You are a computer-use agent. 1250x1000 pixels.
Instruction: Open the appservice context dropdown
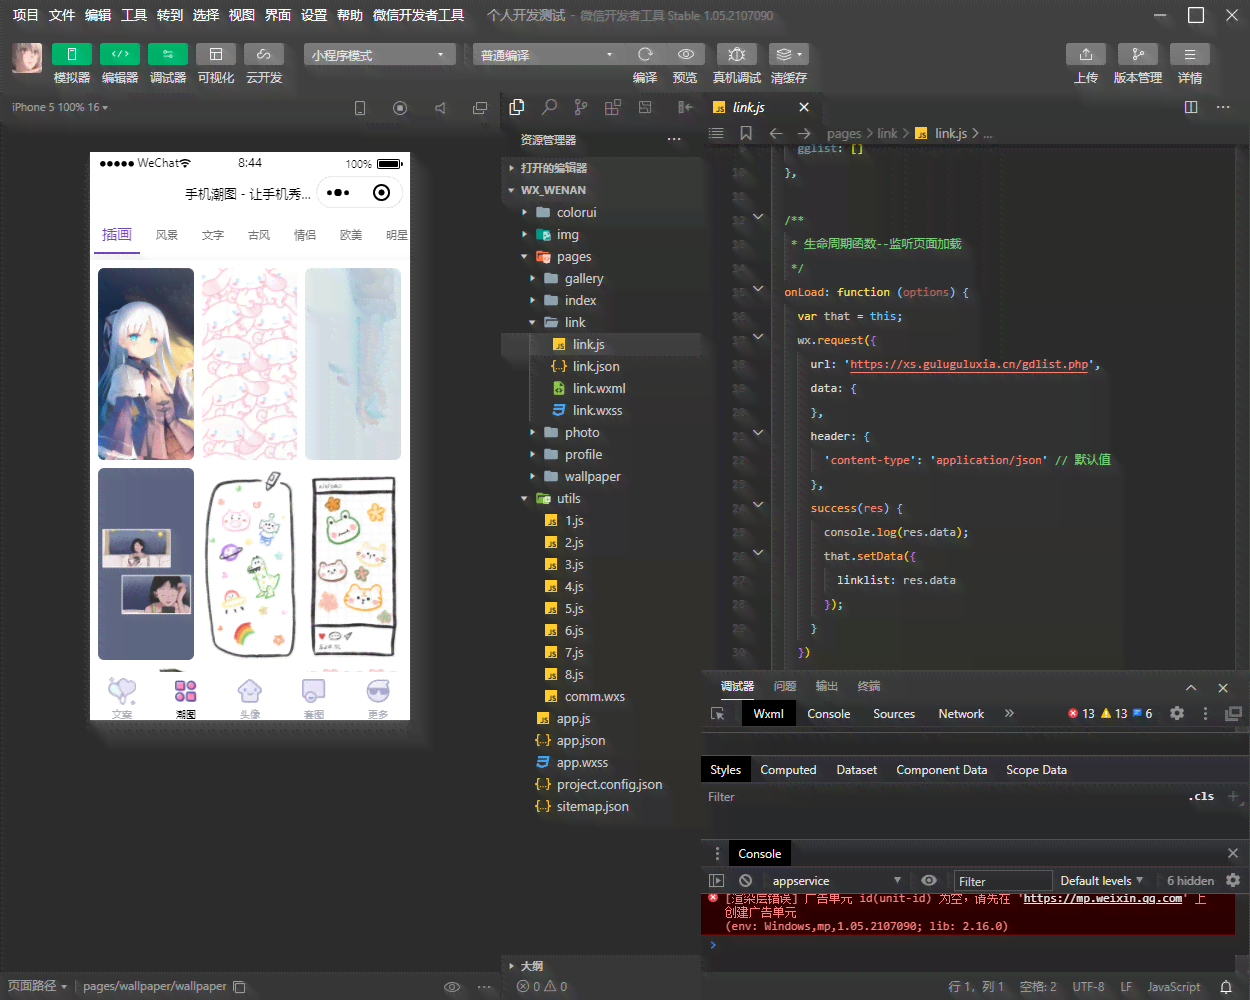(837, 880)
